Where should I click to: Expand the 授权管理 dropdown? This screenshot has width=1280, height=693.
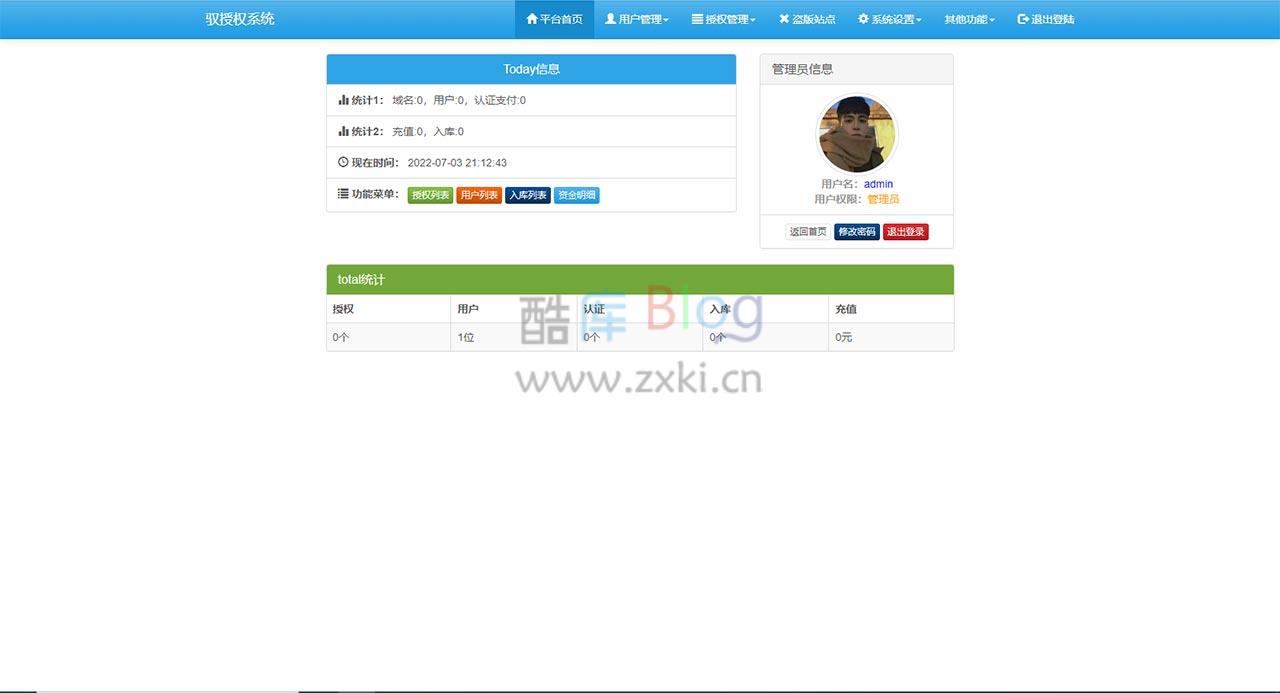(x=723, y=18)
